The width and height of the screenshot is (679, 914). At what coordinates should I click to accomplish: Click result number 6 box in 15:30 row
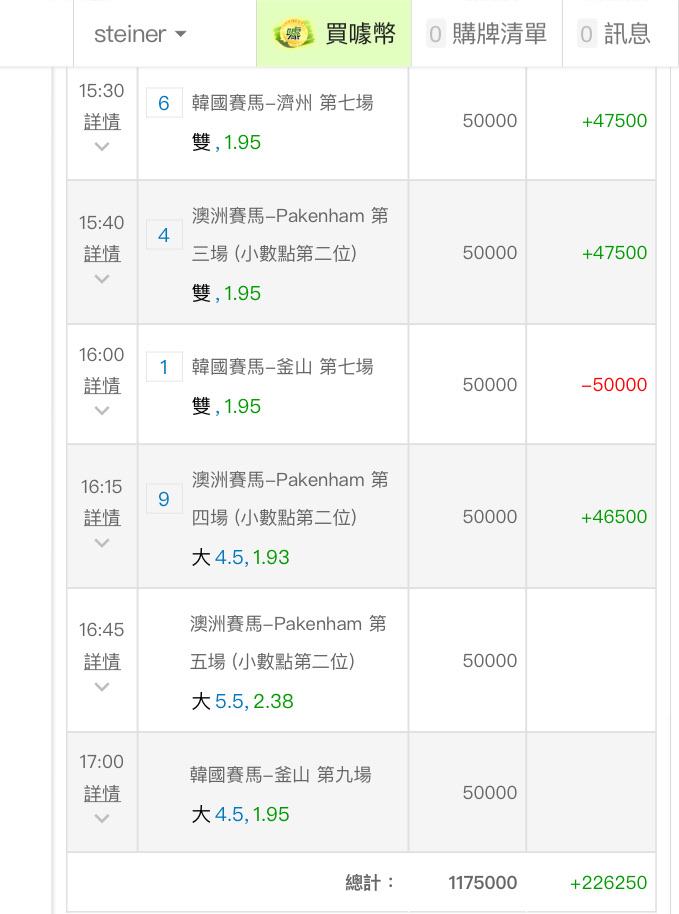tap(164, 103)
